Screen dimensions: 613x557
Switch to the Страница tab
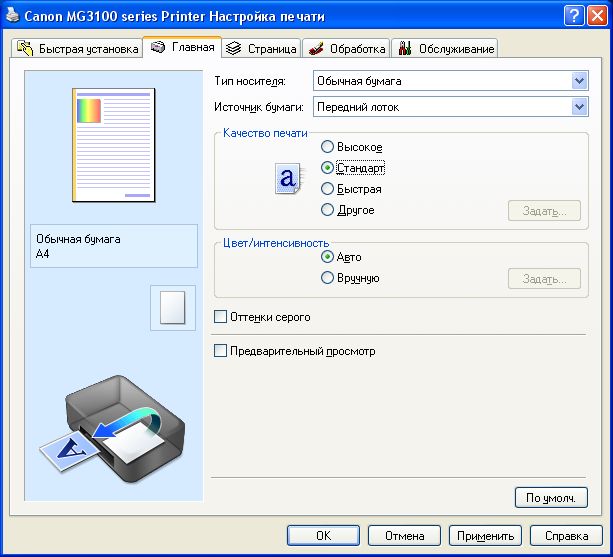pos(261,48)
